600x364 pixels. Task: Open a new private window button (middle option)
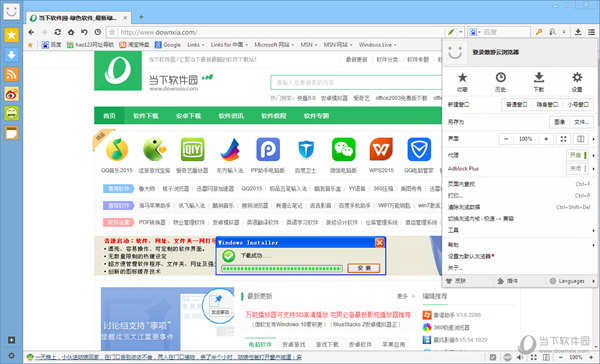[547, 104]
